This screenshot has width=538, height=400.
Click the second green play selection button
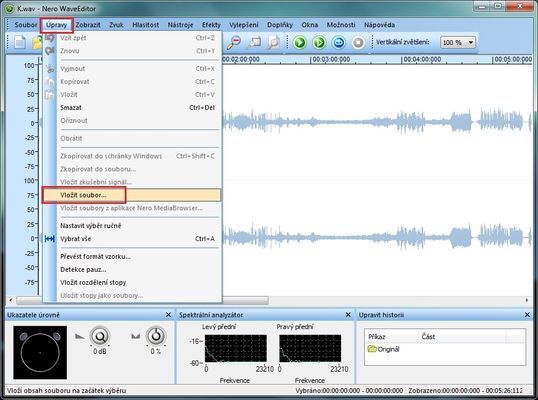click(x=319, y=43)
